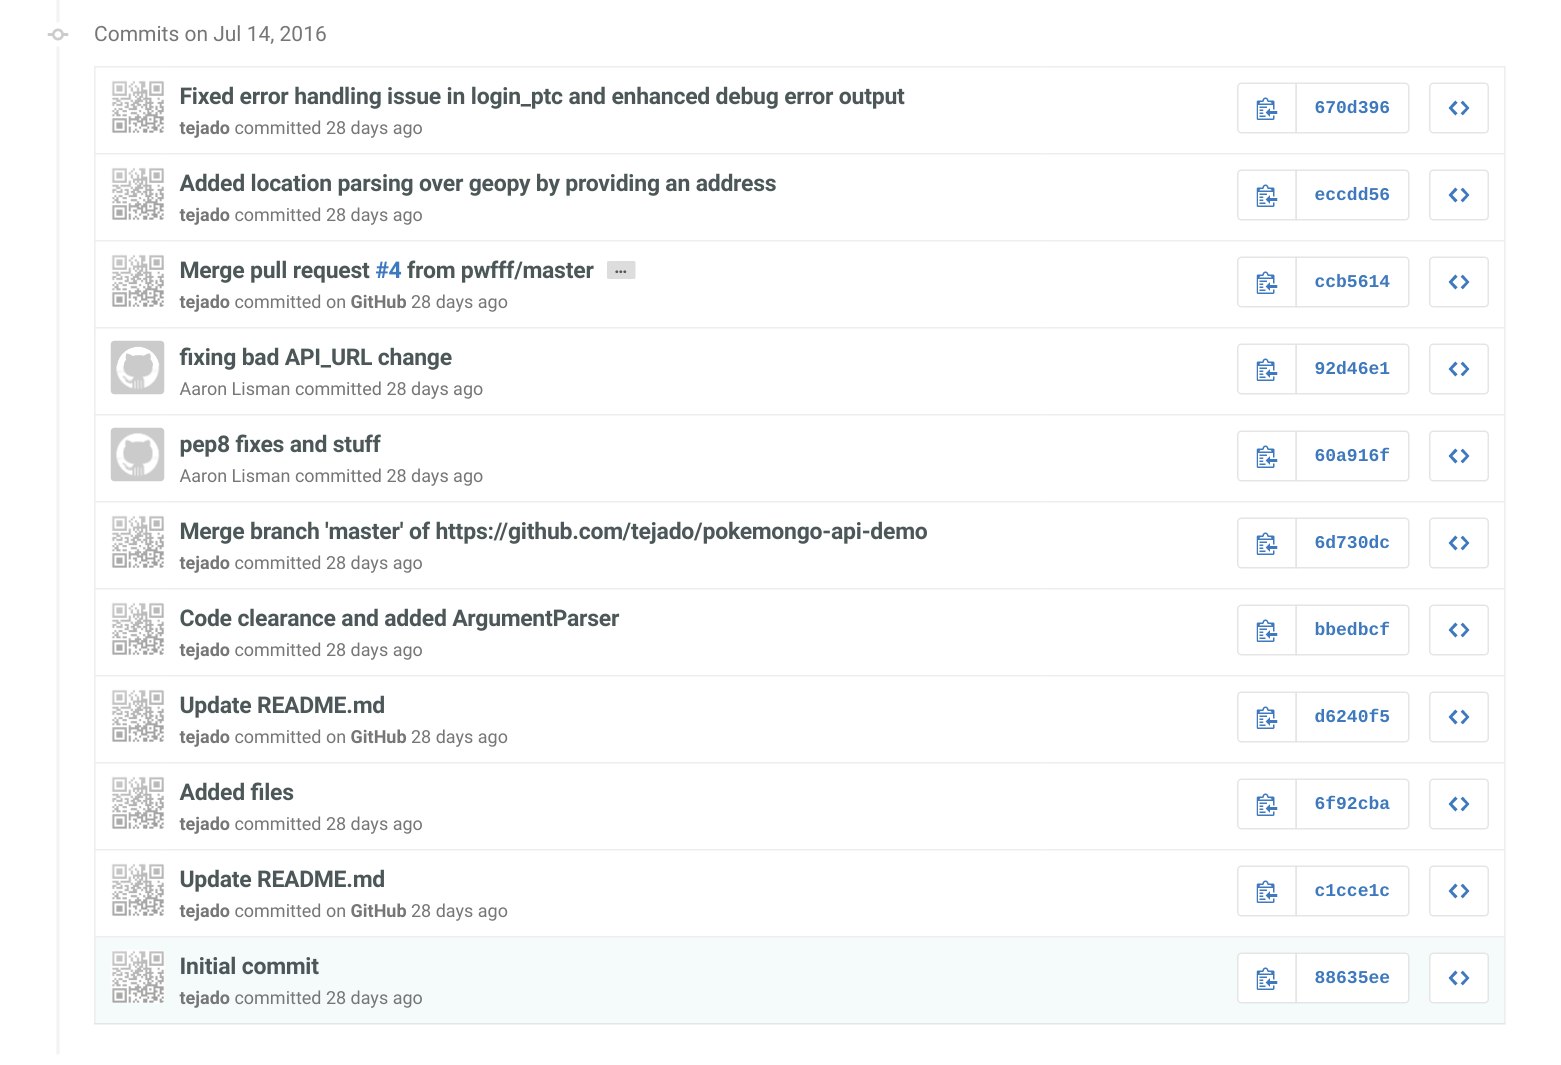Viewport: 1561px width, 1065px height.
Task: Click Aaron Lisman's avatar on pep8 commit
Action: tap(137, 454)
